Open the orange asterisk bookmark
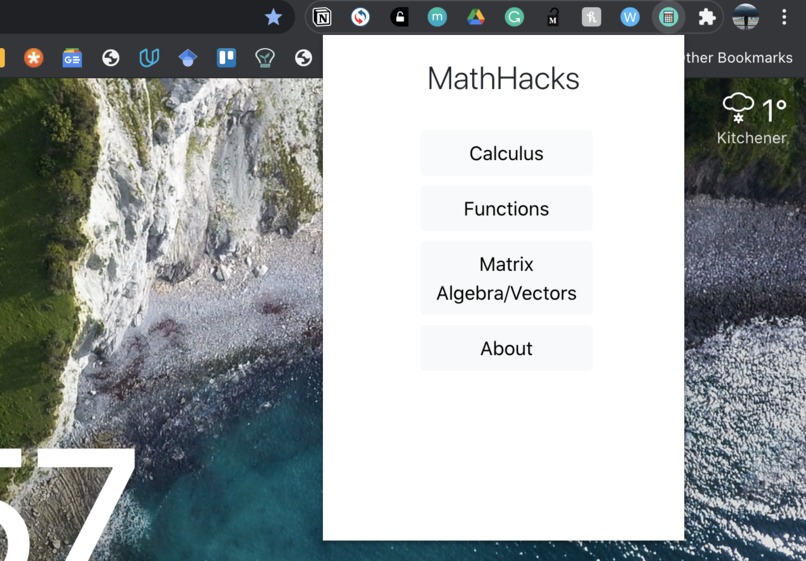Viewport: 806px width, 561px height. click(x=33, y=58)
